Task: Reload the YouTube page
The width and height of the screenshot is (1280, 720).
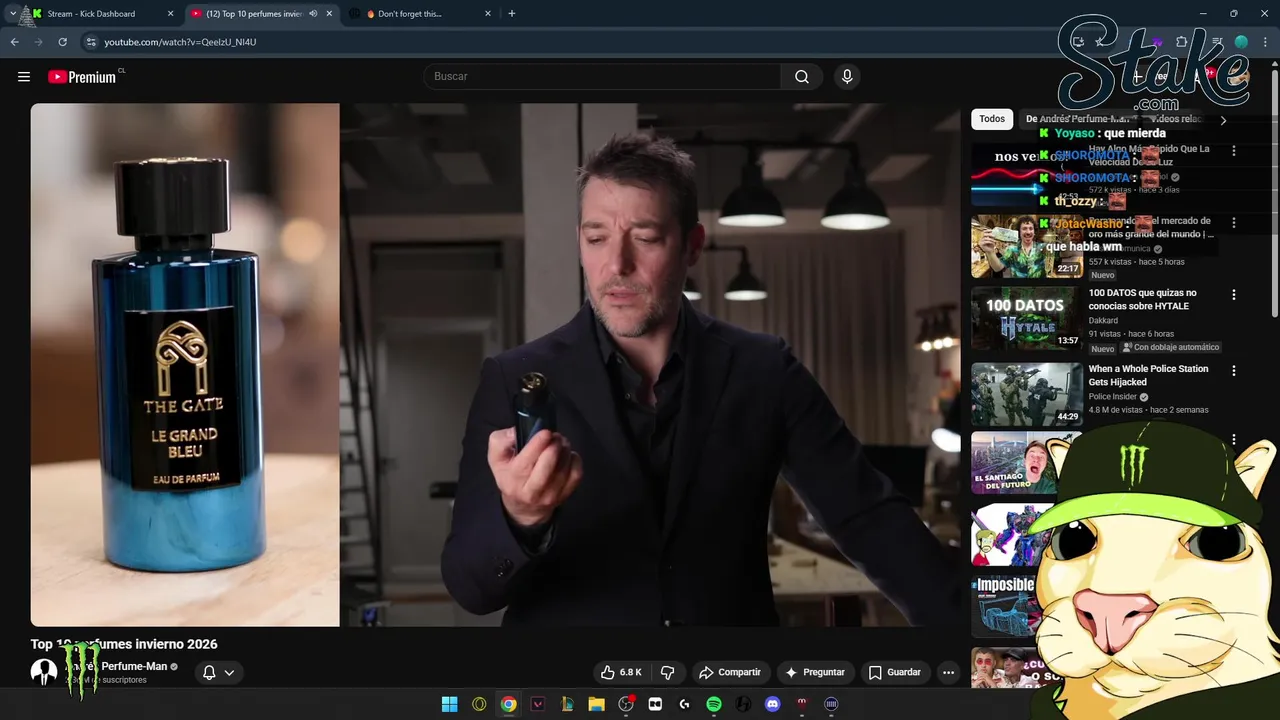Action: [62, 42]
